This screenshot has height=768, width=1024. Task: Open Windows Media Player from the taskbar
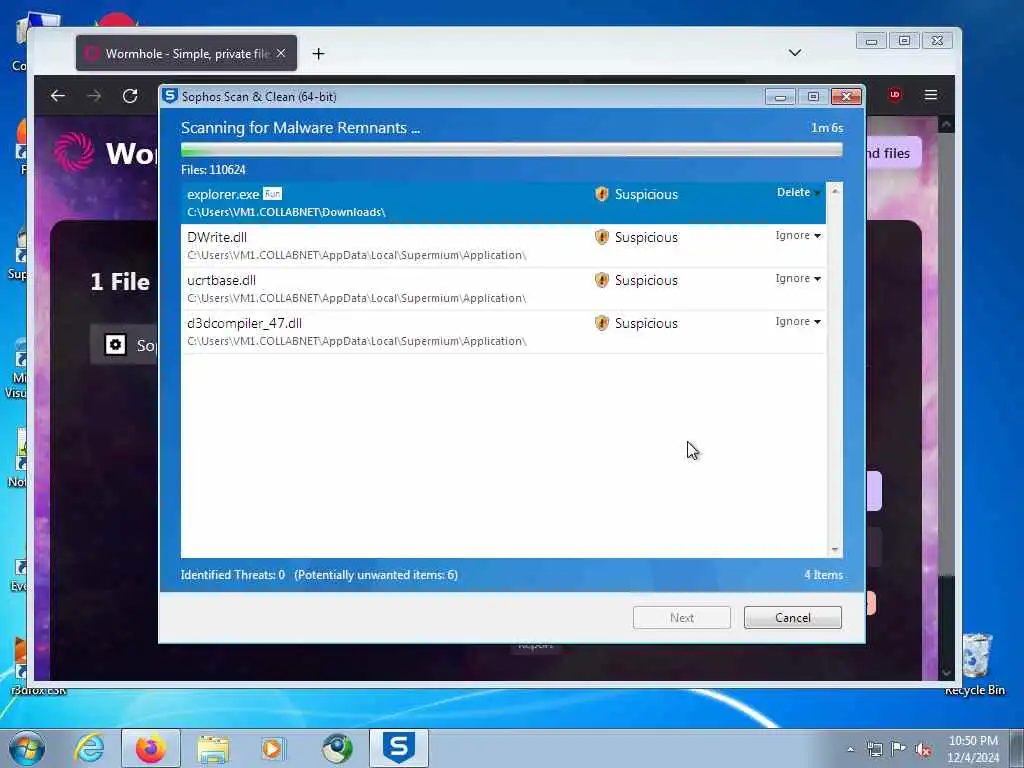[x=273, y=748]
